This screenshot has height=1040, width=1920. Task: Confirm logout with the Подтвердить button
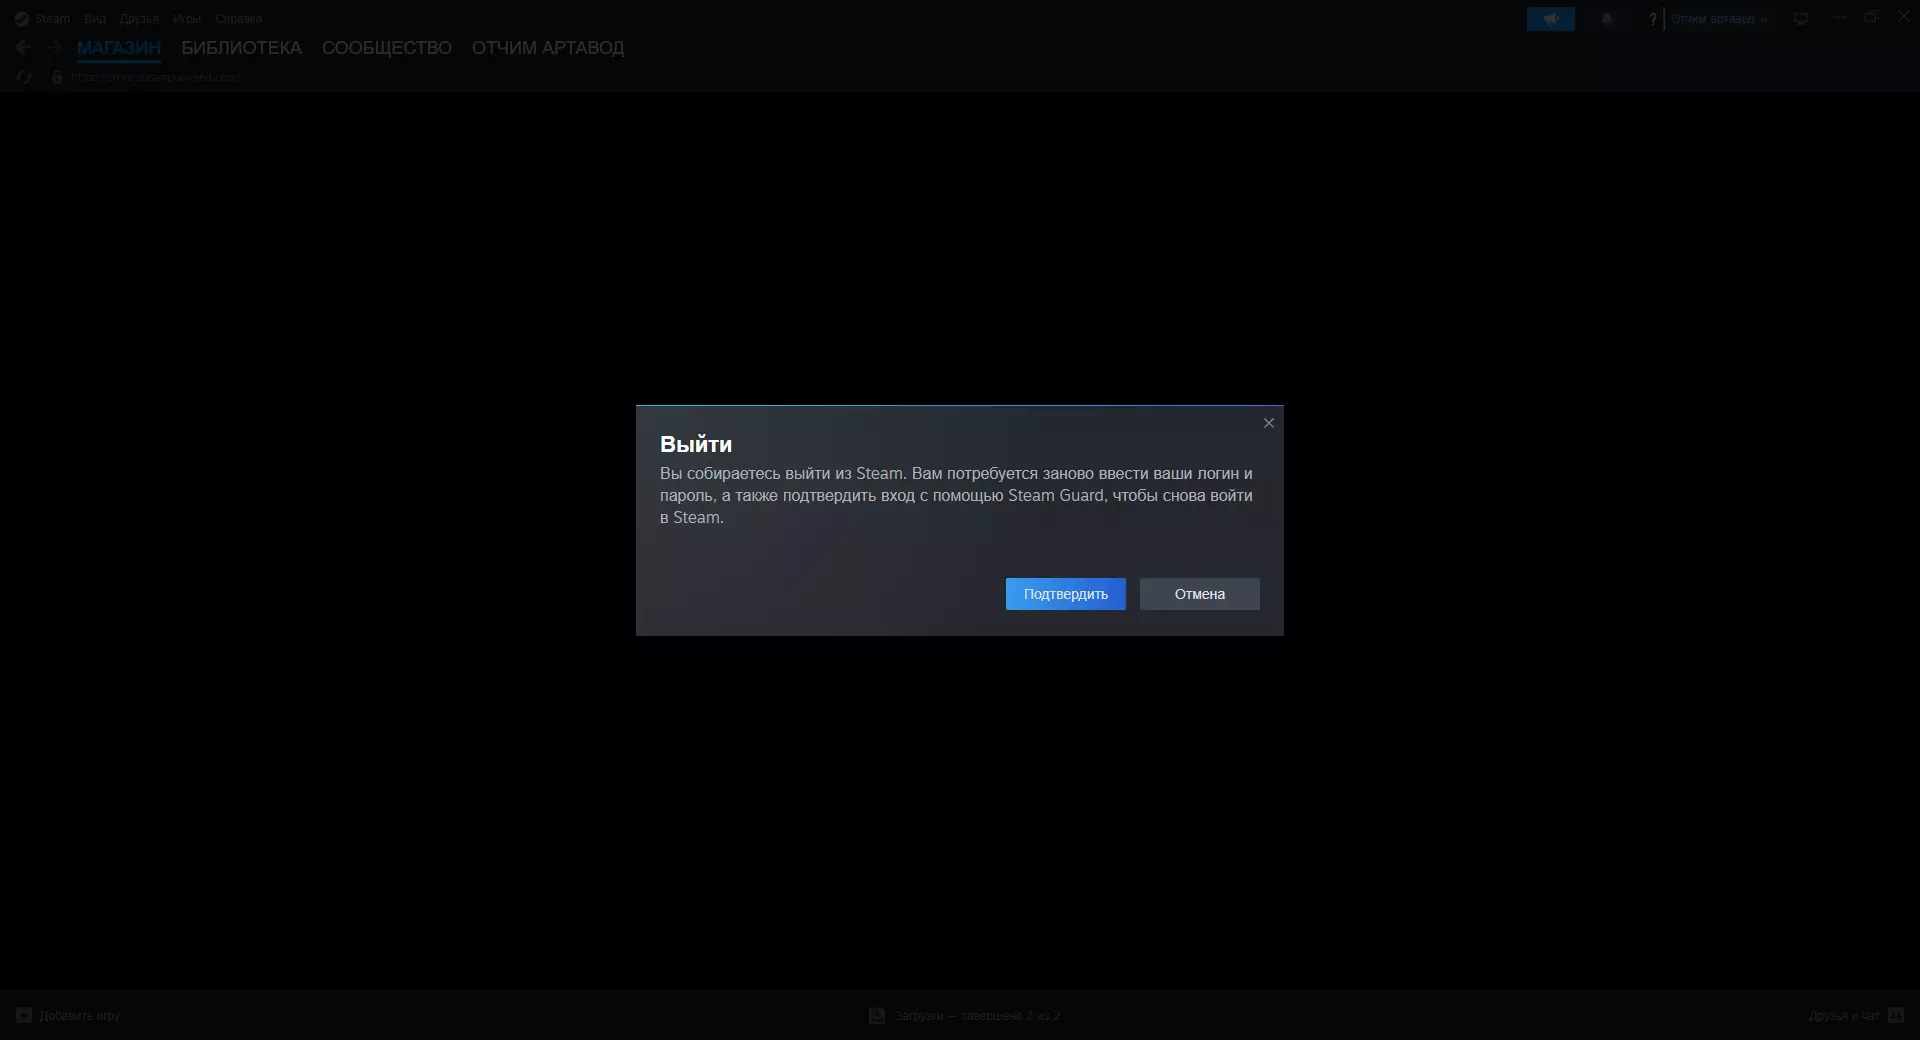point(1065,594)
